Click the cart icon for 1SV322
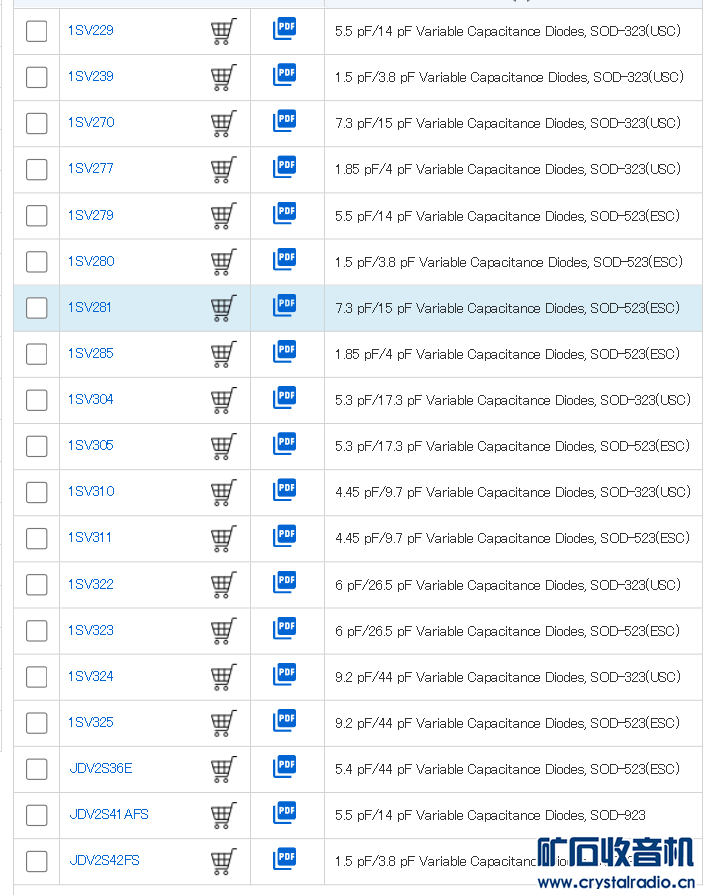The image size is (703, 895). tap(223, 585)
